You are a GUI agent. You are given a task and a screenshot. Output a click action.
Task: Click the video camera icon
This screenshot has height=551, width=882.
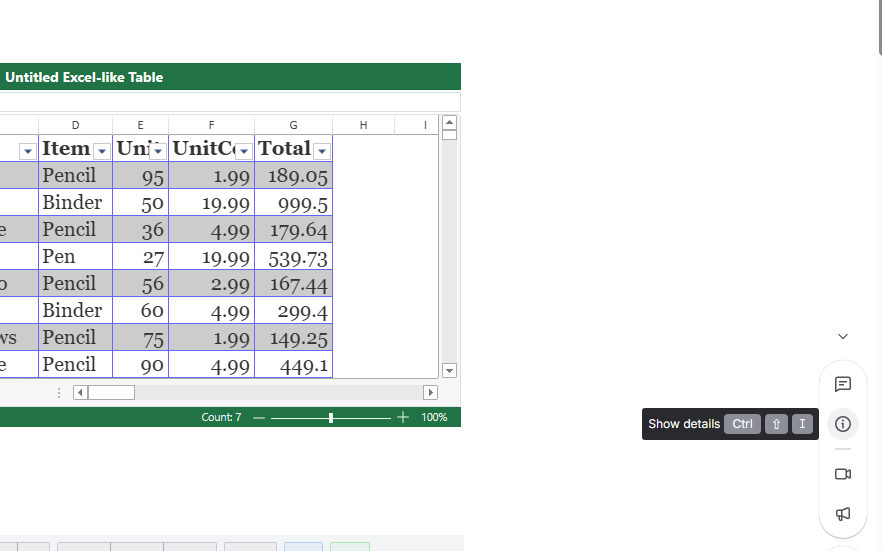843,474
